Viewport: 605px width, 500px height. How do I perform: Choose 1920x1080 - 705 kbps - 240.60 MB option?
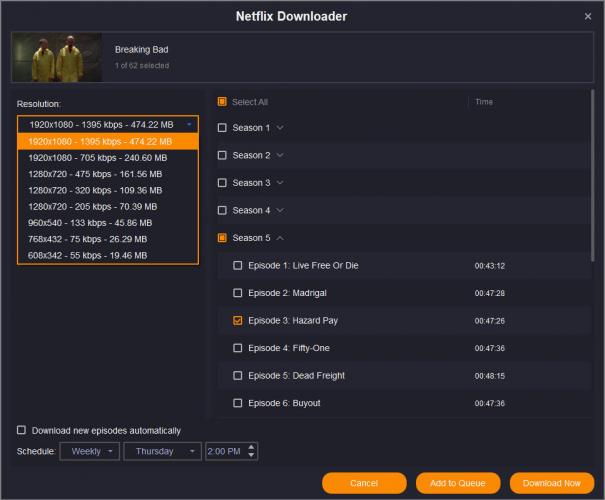(108, 158)
